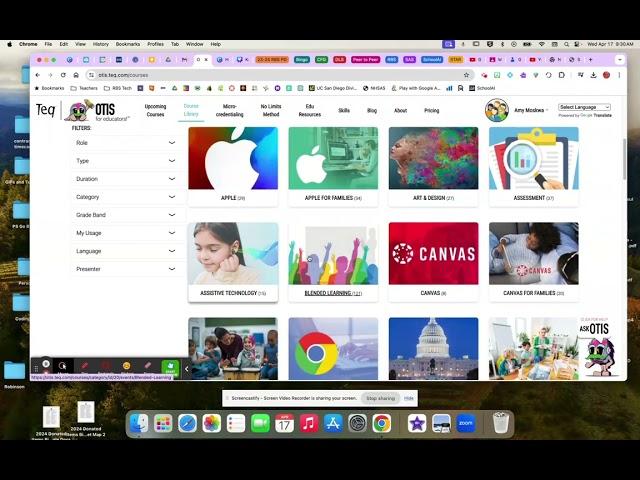Viewport: 640px width, 480px height.
Task: Click Stop sharing button
Action: 380,398
